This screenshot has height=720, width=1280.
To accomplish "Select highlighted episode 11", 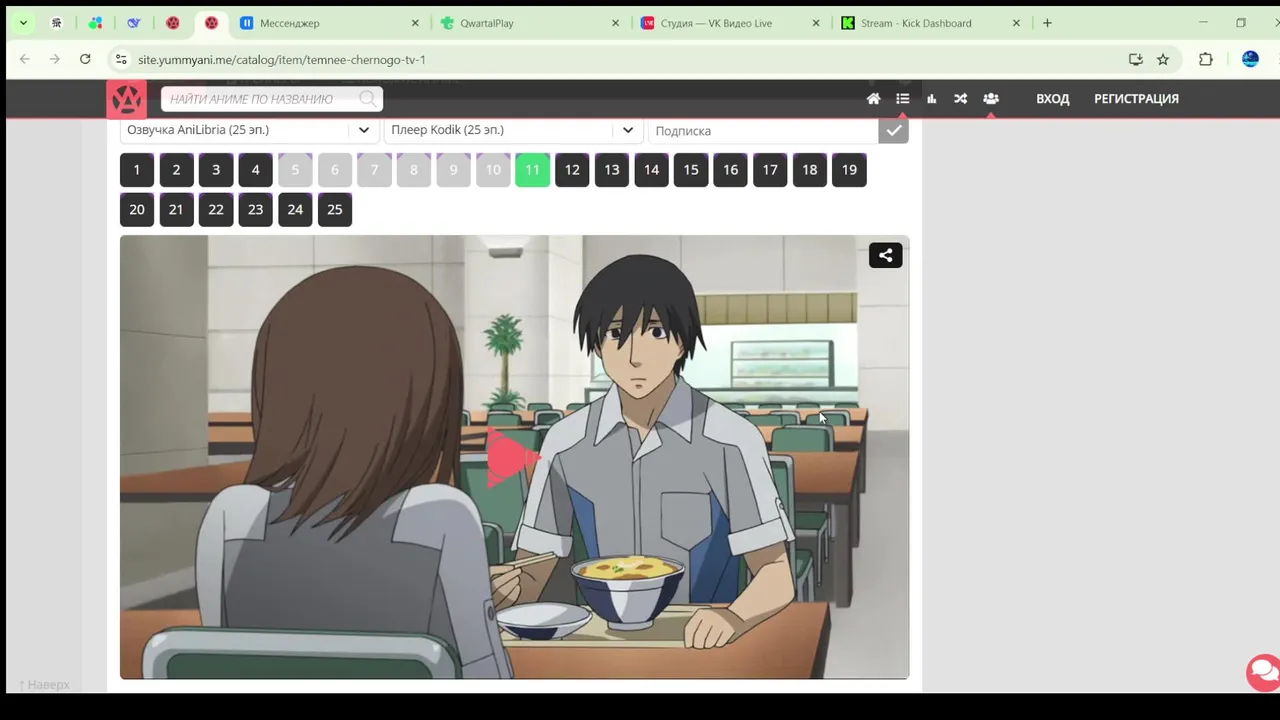I will pos(532,170).
